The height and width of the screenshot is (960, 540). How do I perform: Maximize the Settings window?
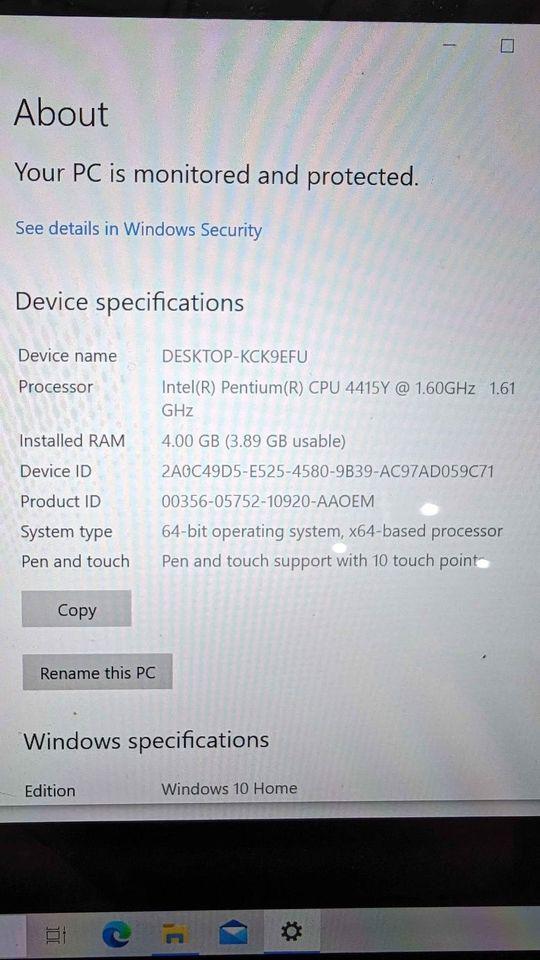tap(507, 46)
